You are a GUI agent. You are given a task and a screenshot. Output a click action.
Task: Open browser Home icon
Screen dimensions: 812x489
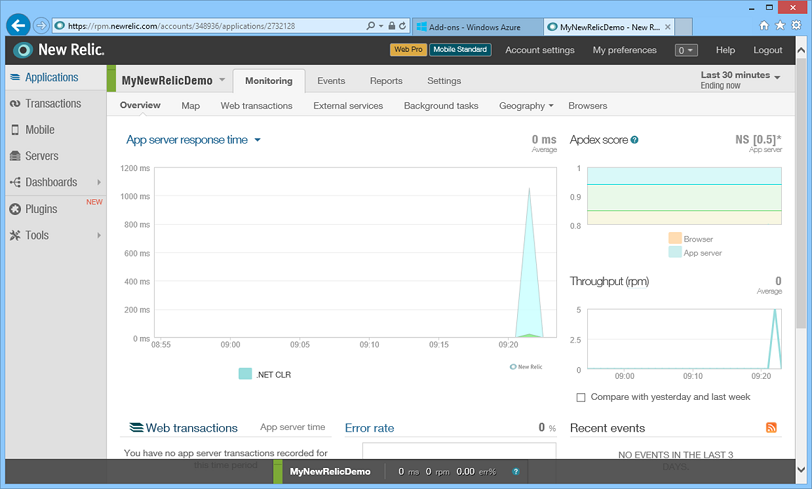(x=764, y=25)
